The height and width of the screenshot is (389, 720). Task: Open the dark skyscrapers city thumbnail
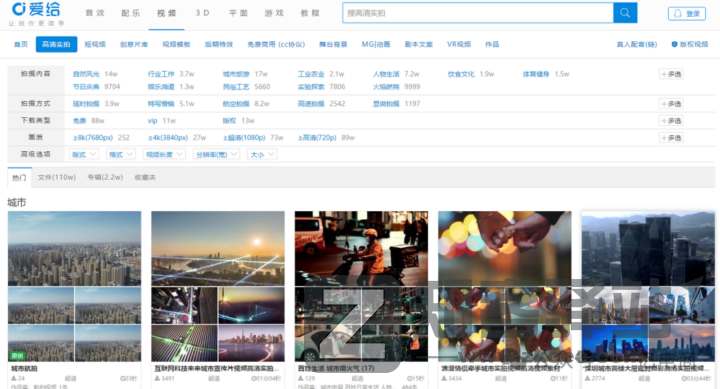pyautogui.click(x=648, y=248)
